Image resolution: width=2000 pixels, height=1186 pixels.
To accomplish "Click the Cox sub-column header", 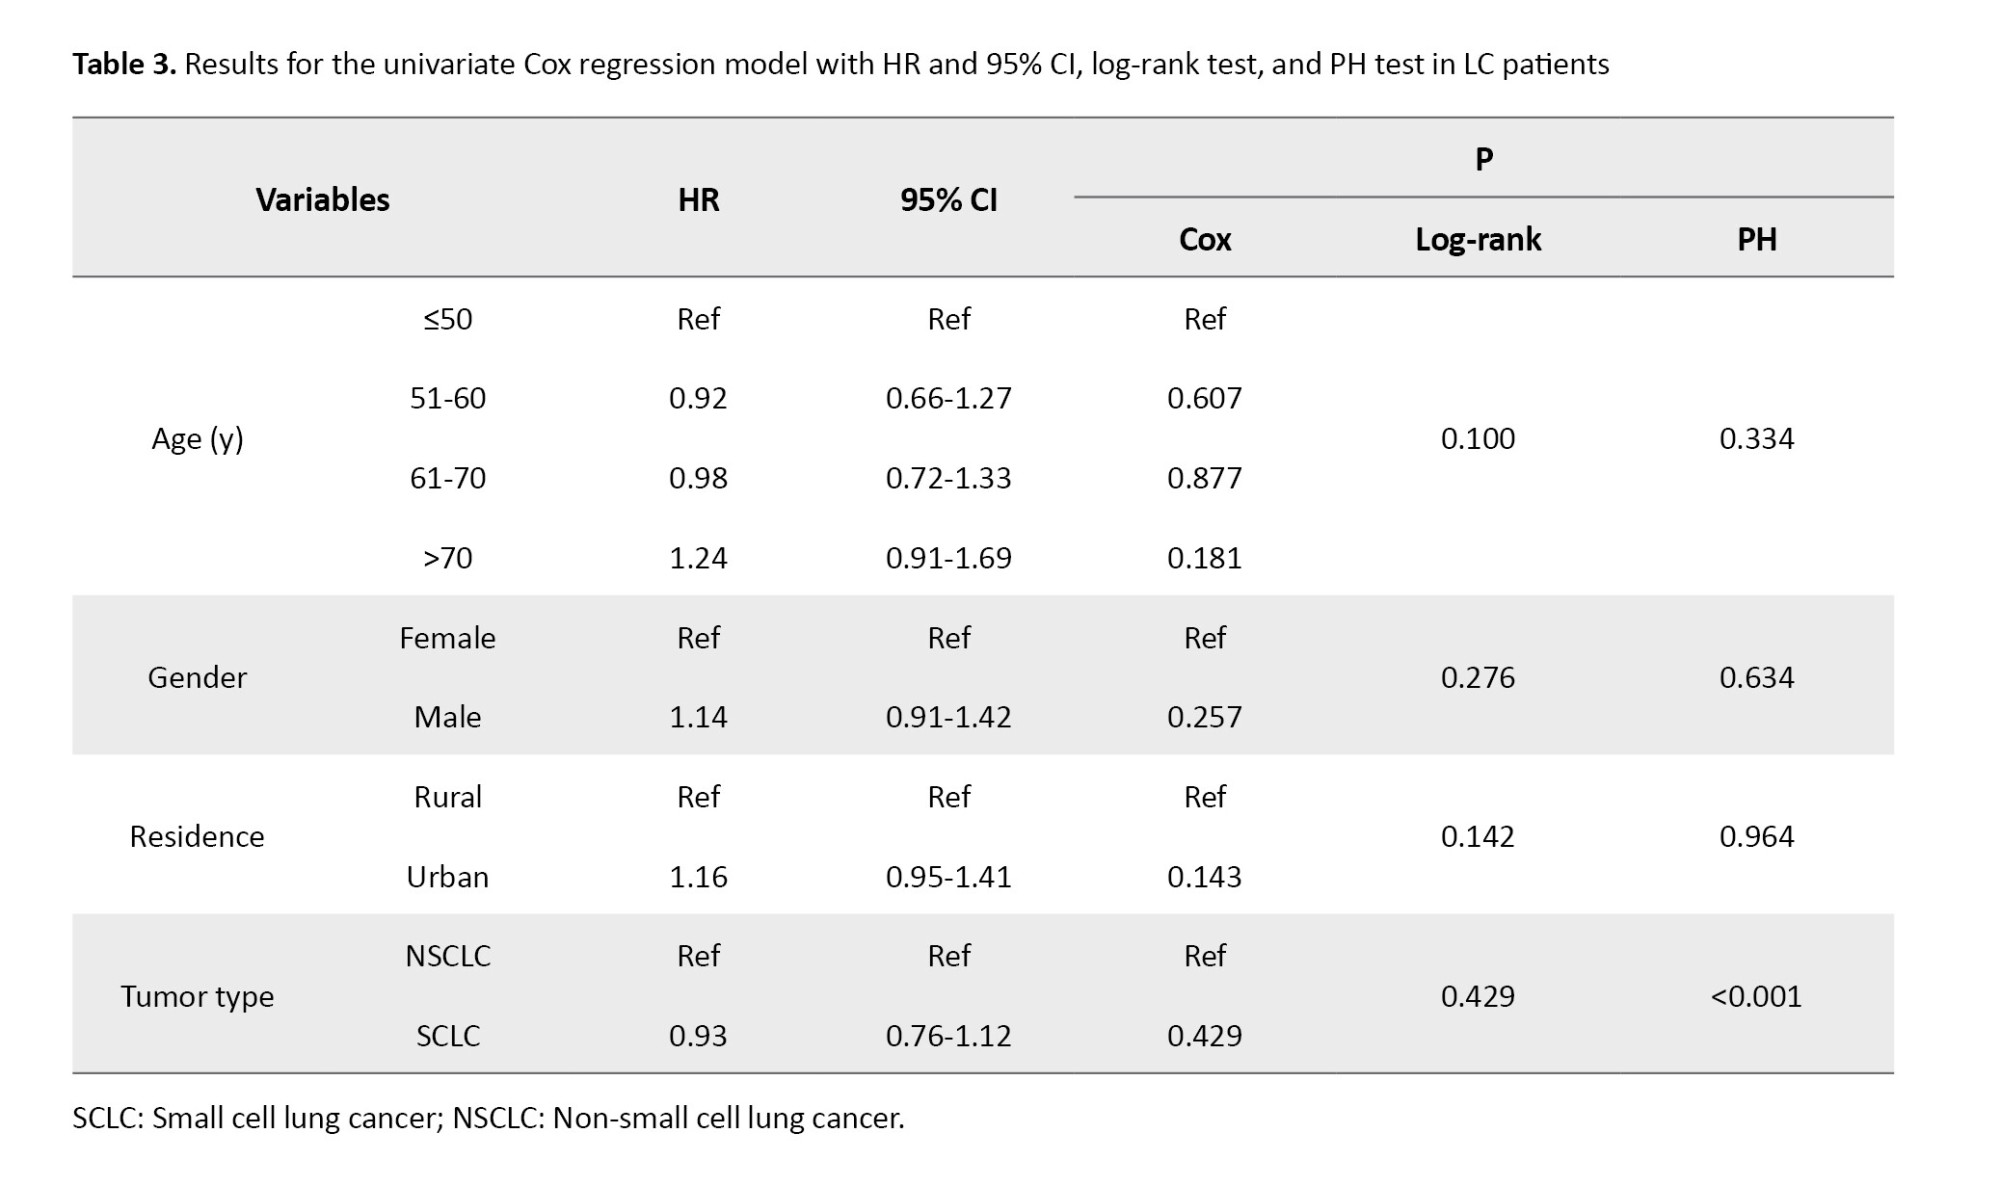I will [1204, 240].
